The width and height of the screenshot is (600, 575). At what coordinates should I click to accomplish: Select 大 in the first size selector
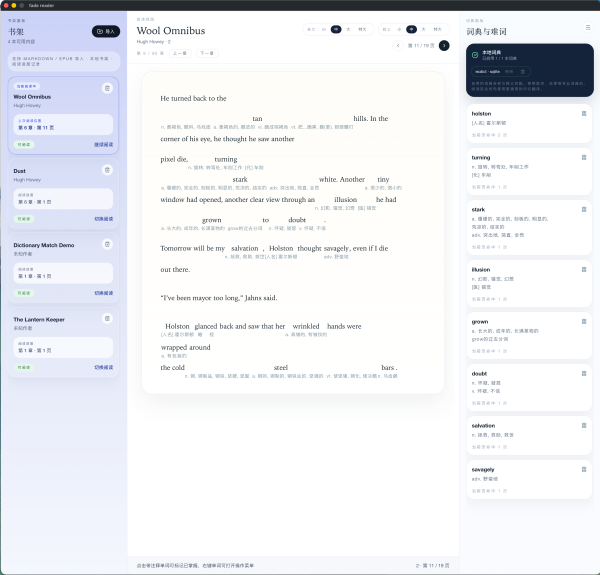[x=348, y=30]
